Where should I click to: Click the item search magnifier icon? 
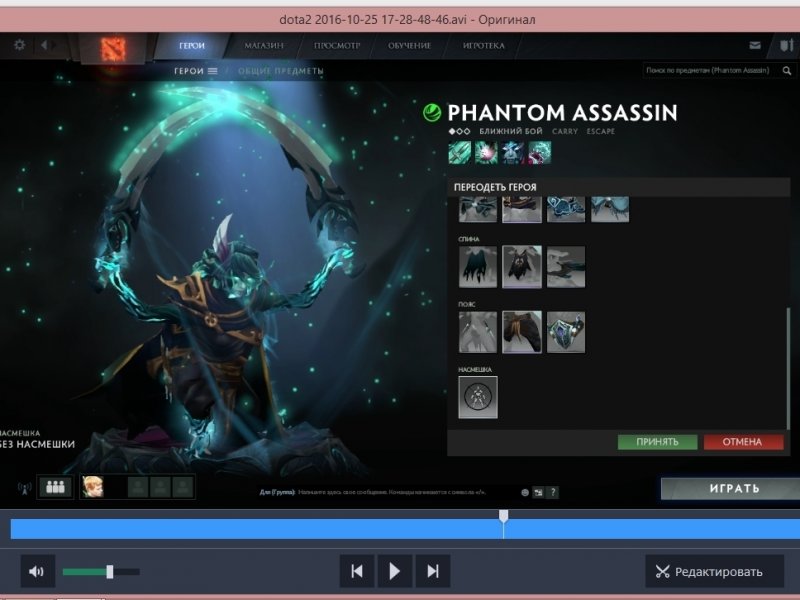click(787, 71)
